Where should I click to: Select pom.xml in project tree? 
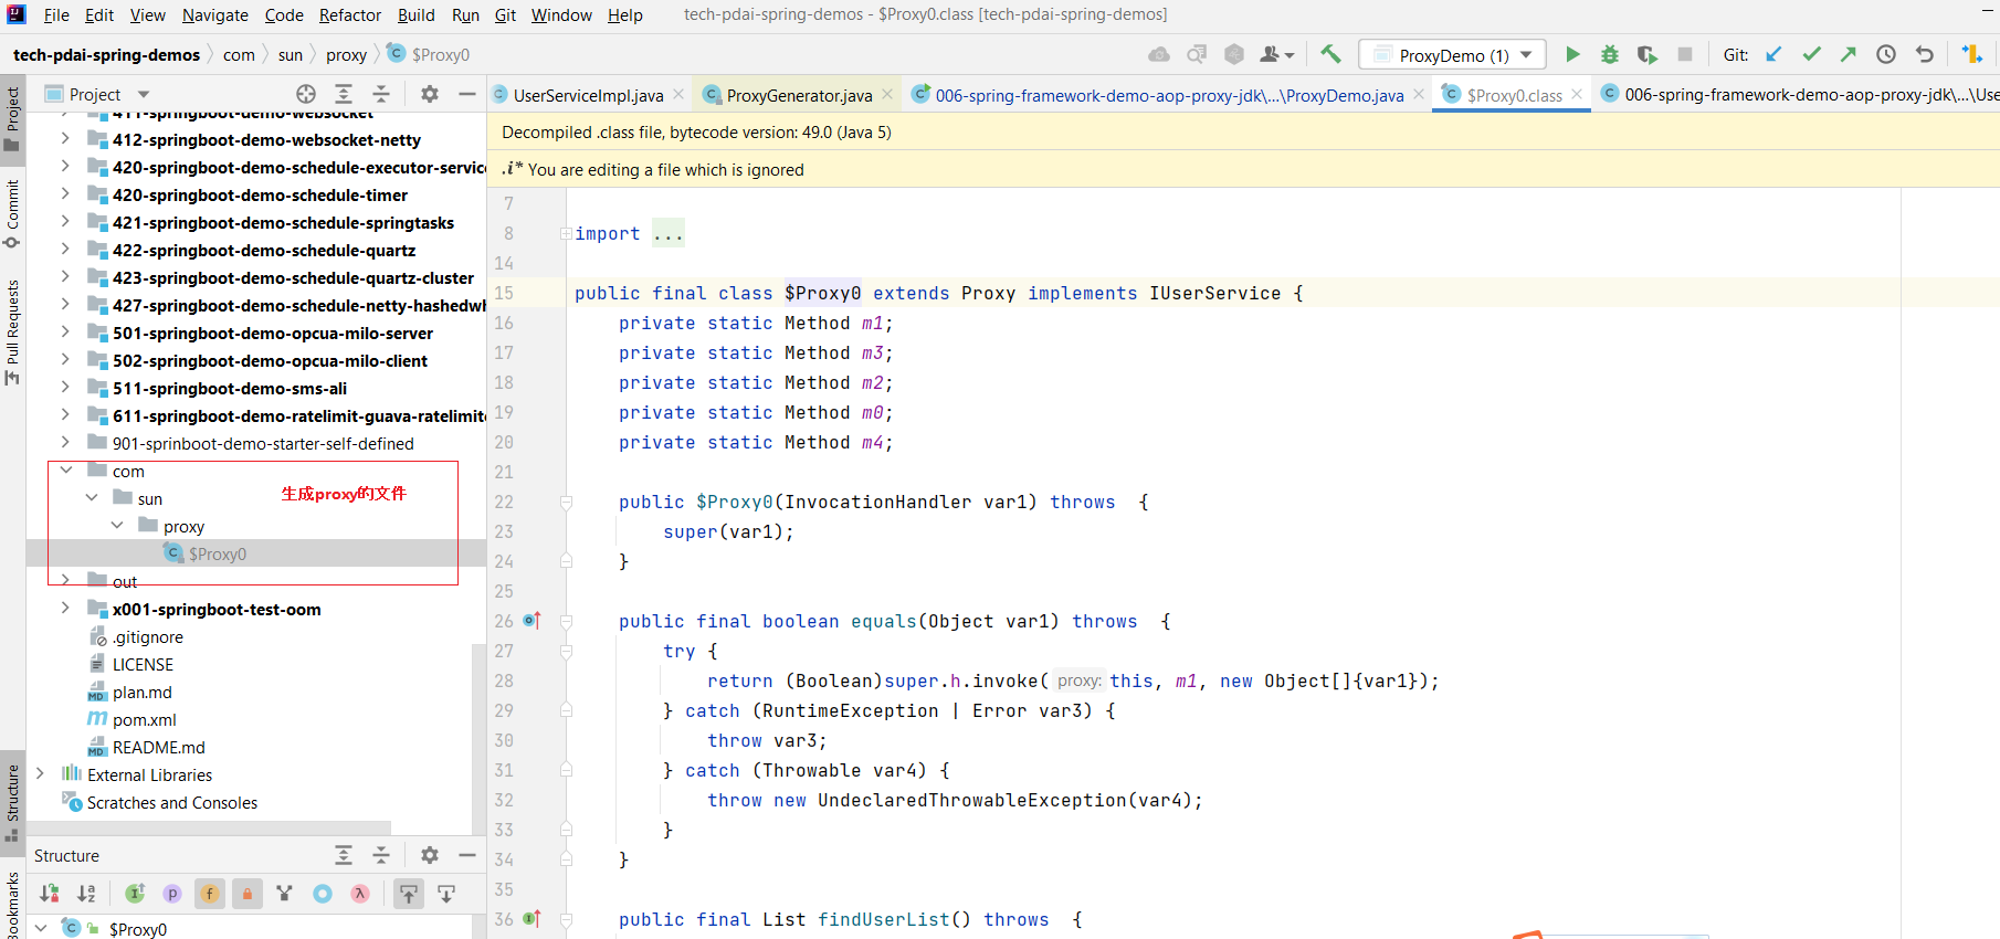144,720
